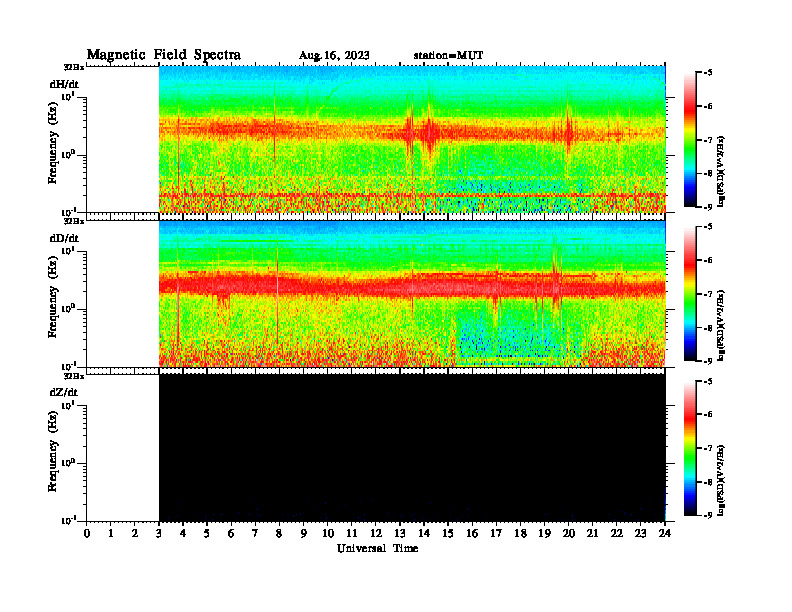The height and width of the screenshot is (612, 792).
Task: Click the "Universal Time" axis label
Action: pyautogui.click(x=377, y=548)
